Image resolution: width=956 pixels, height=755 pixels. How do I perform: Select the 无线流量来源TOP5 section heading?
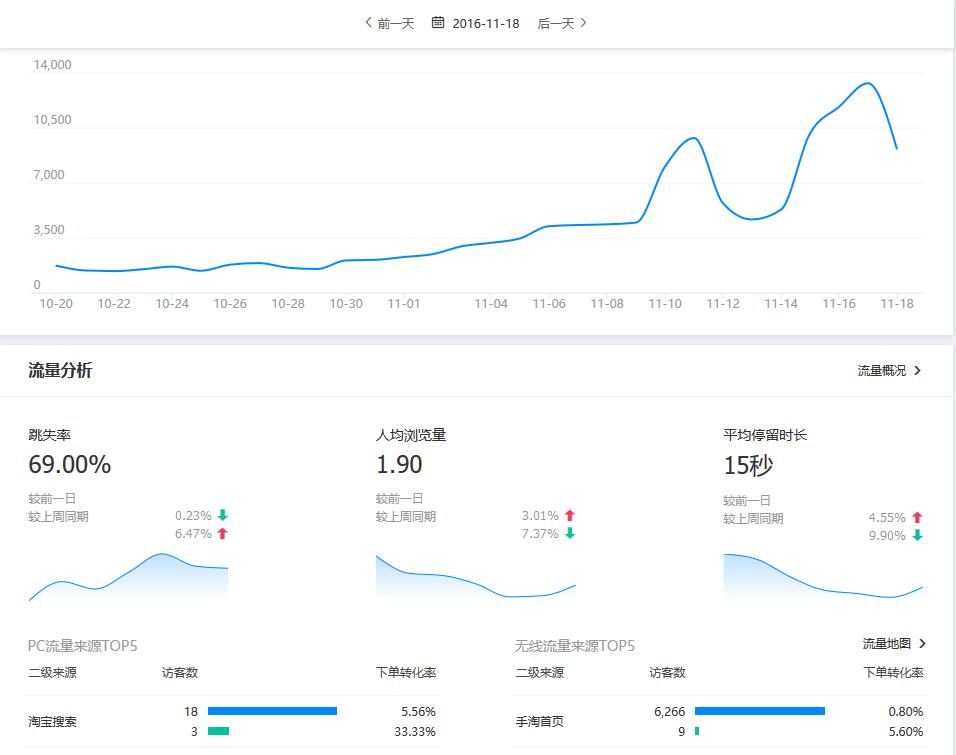pos(574,646)
